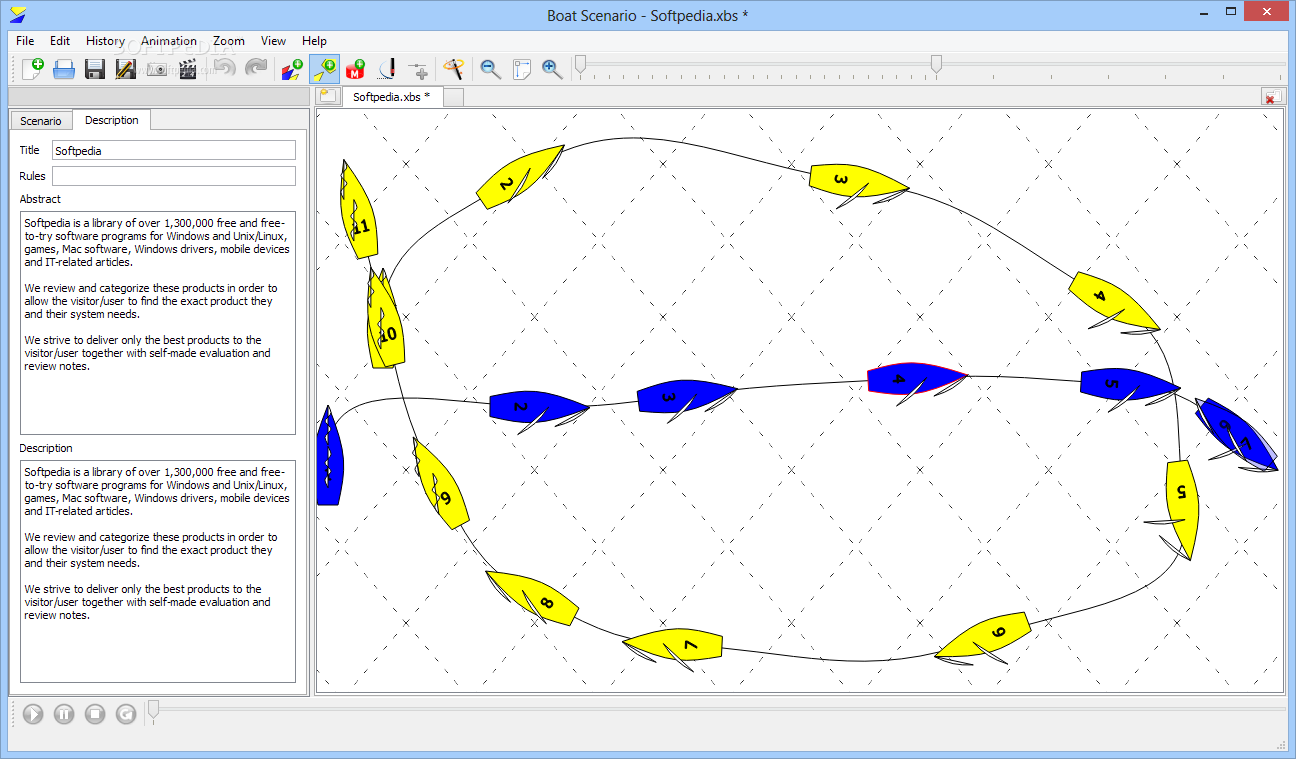Screen dimensions: 1296x759
Task: Select the Softpedia.xbs document tab
Action: [x=392, y=96]
